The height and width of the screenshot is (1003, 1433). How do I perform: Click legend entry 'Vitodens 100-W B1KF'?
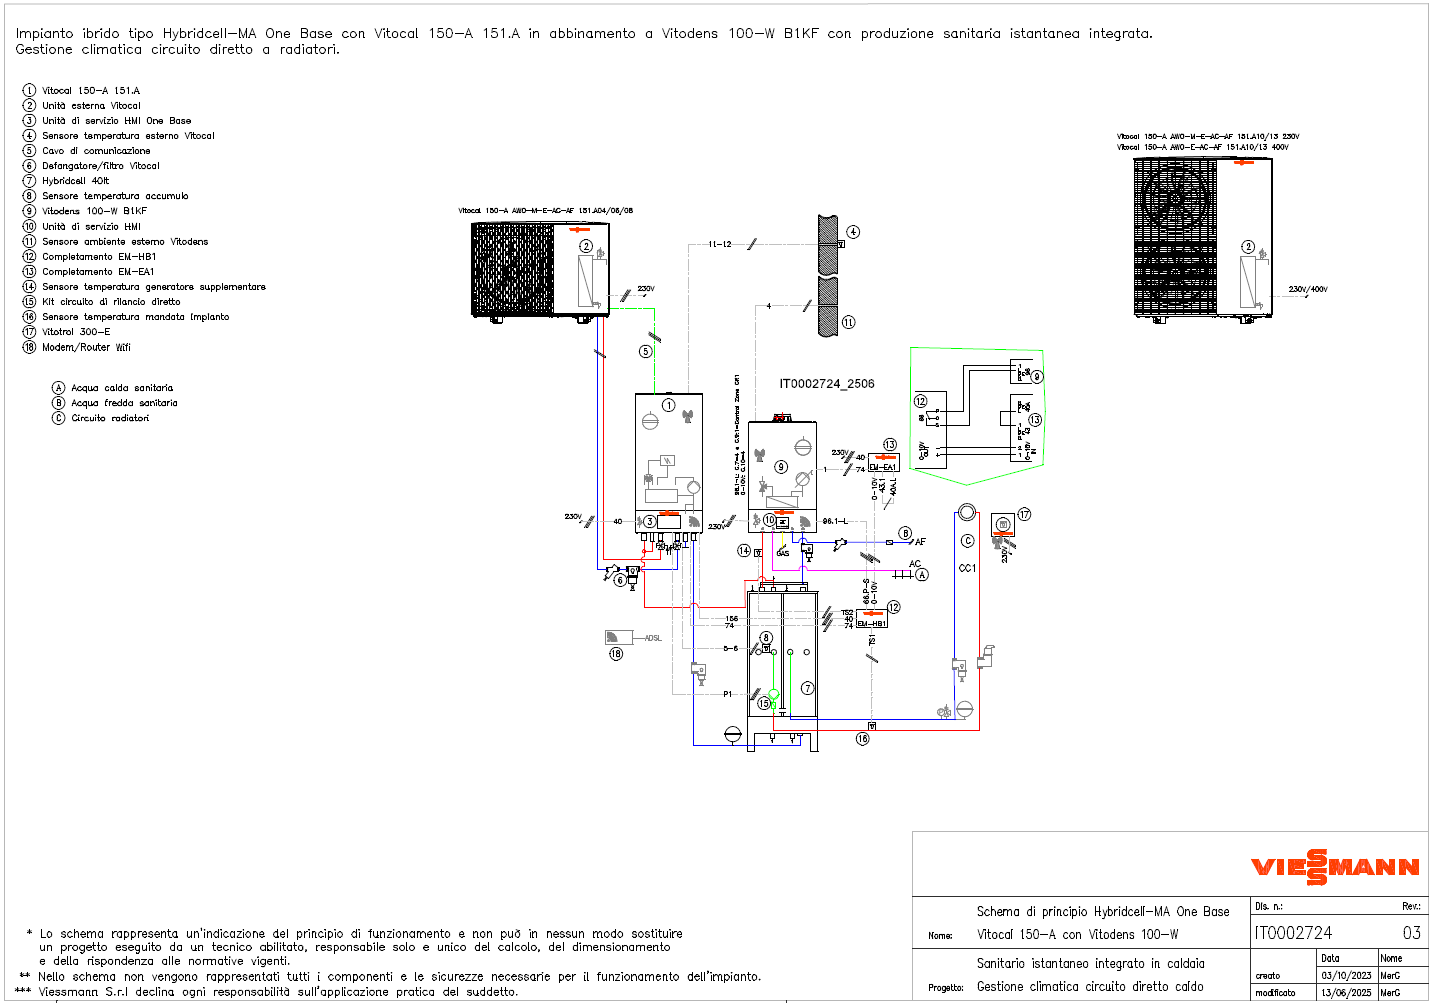tap(94, 211)
